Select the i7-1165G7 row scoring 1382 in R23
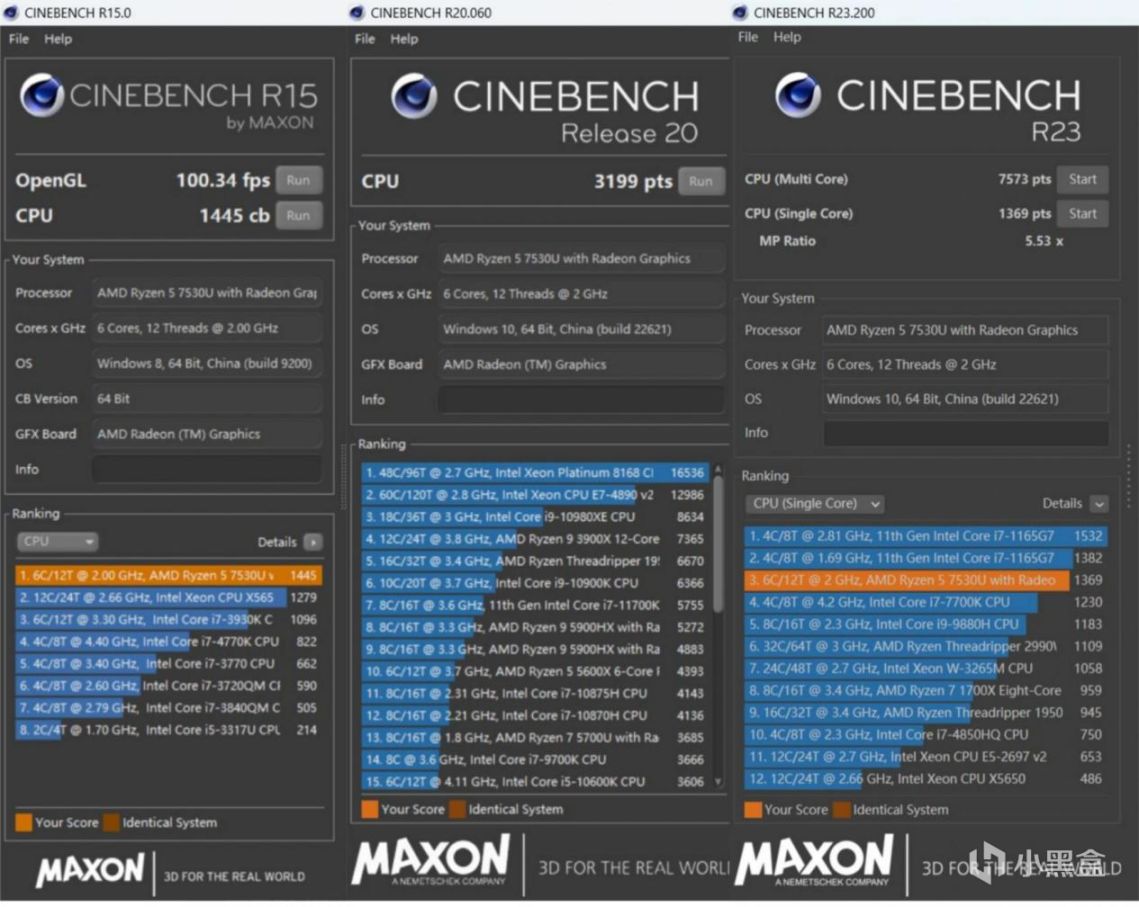Image resolution: width=1139 pixels, height=907 pixels. (x=925, y=558)
